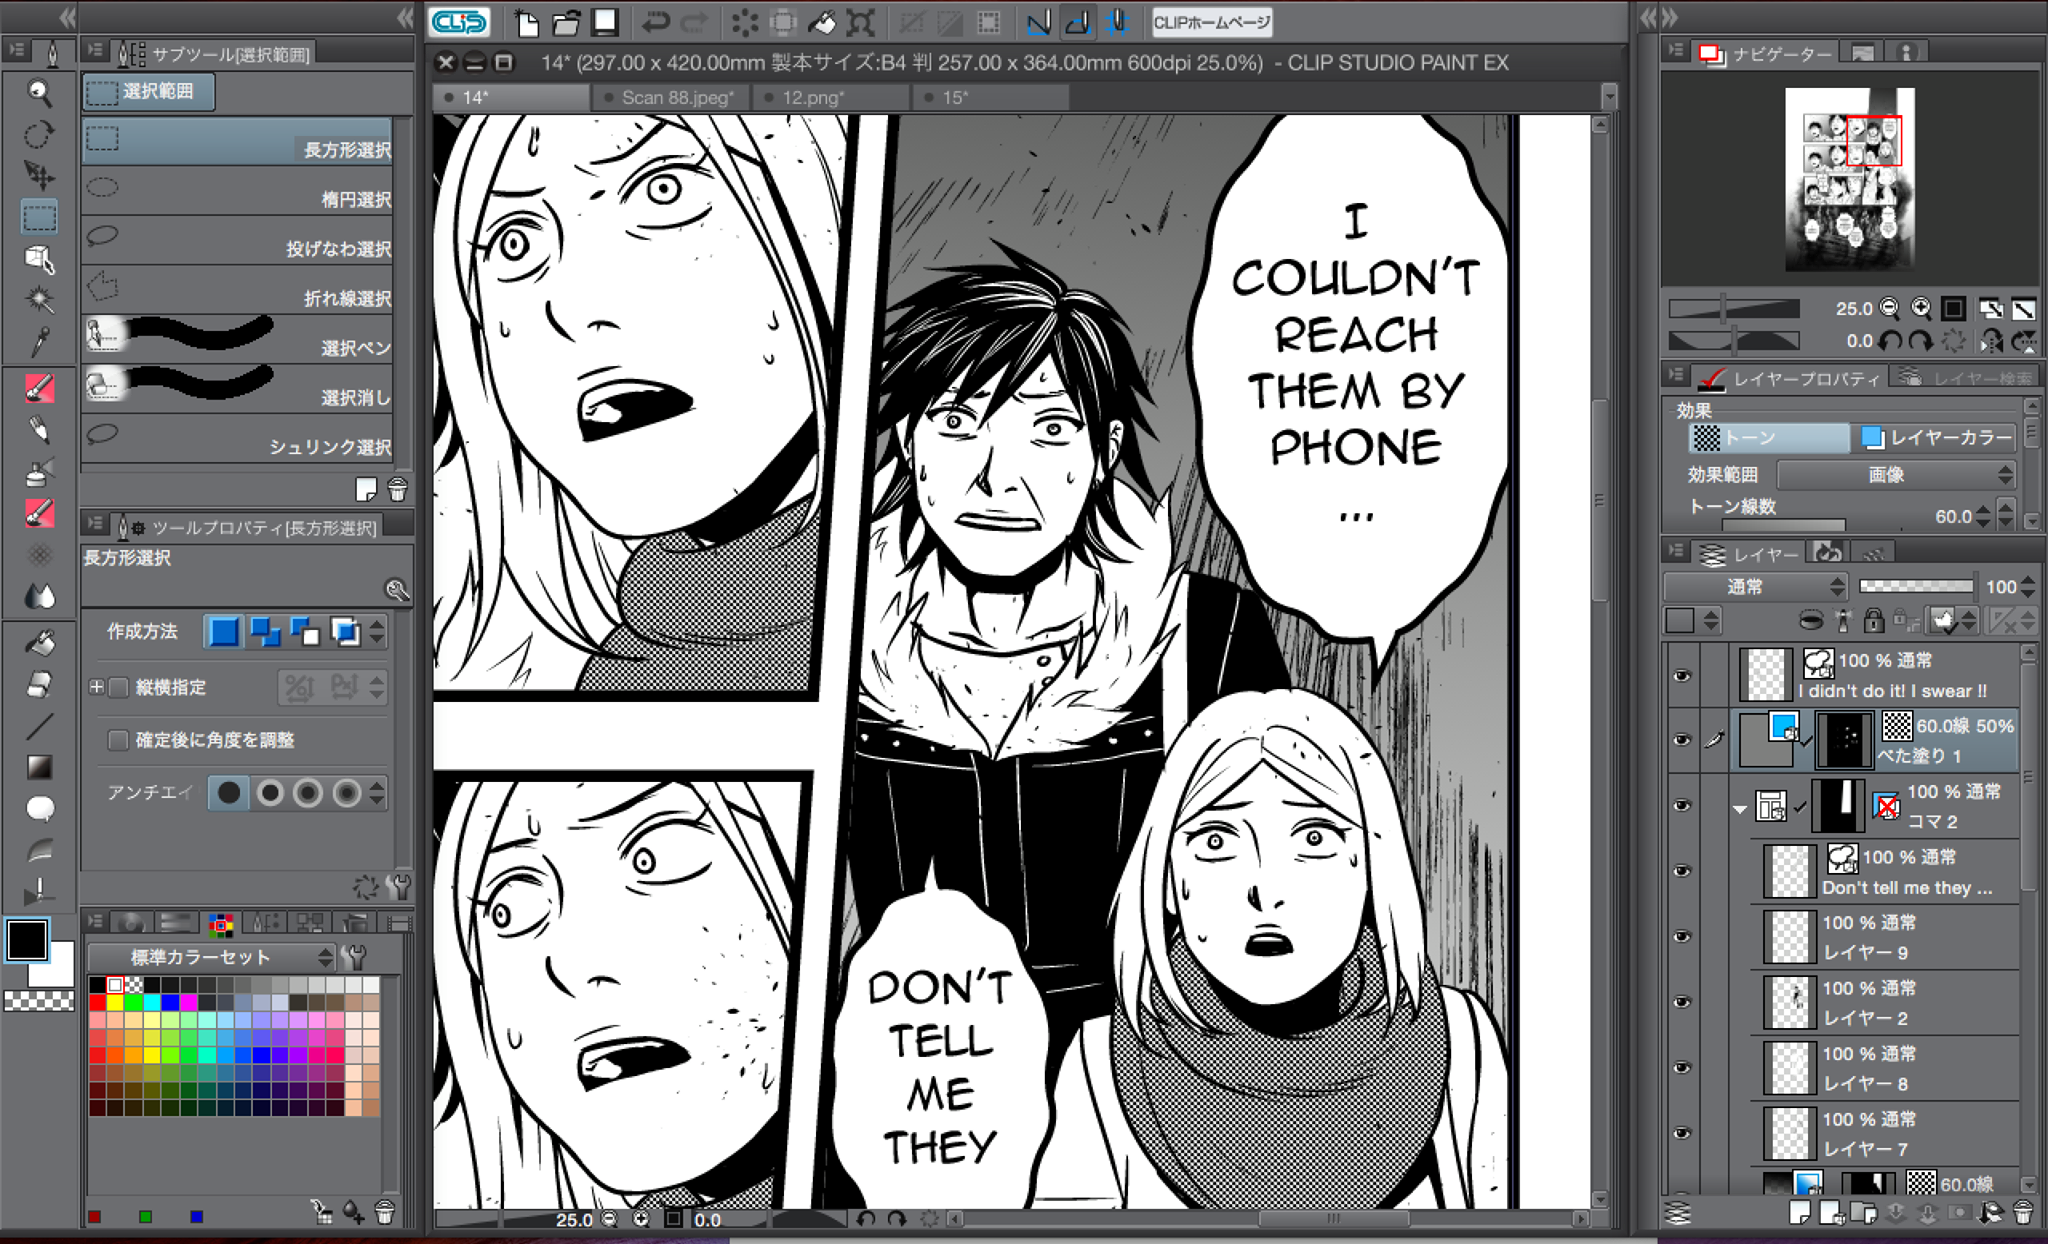
Task: Select the 折れ線選択 polyline sub tool
Action: 238,289
